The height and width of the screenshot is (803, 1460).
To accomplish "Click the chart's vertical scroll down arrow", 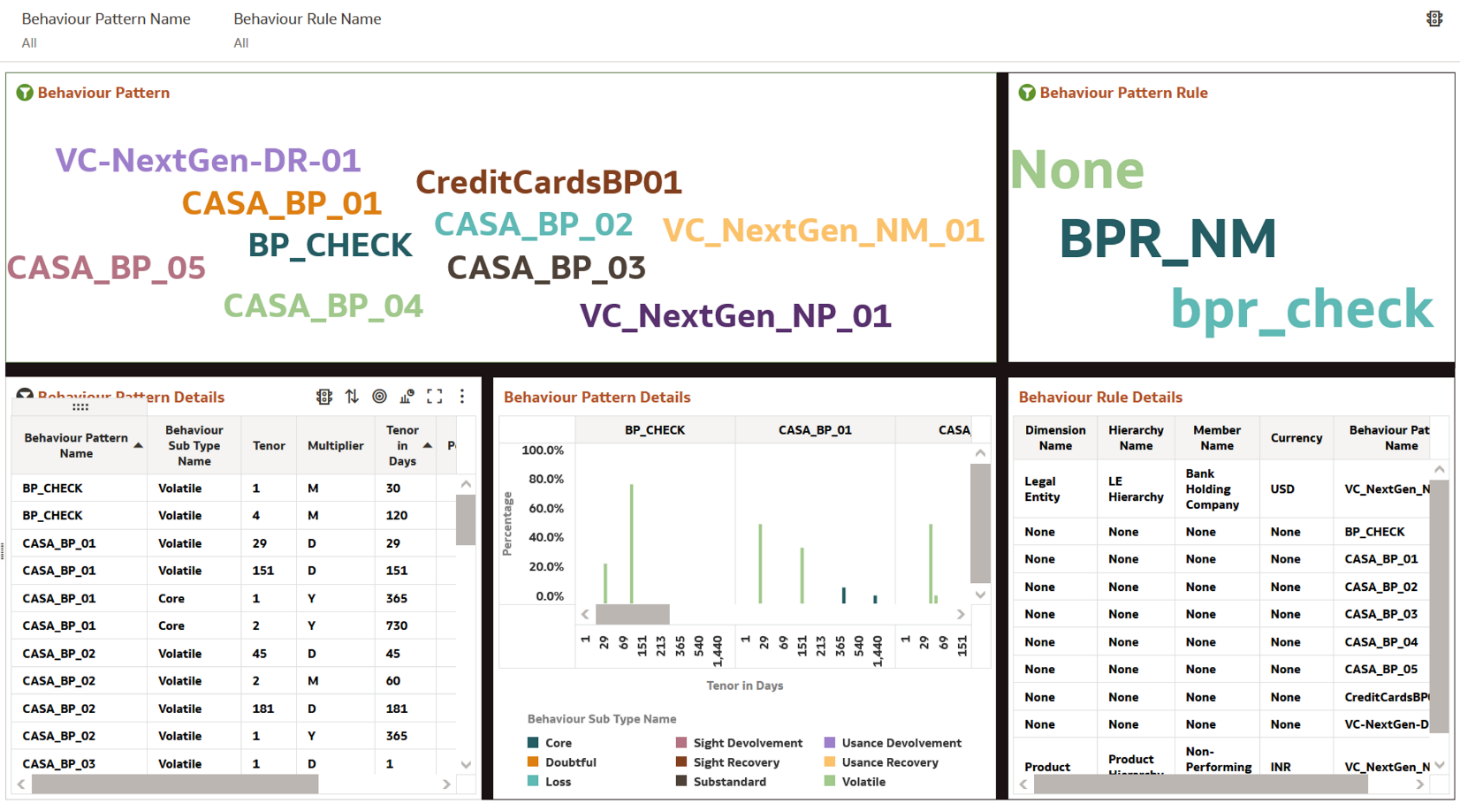I will coord(980,594).
